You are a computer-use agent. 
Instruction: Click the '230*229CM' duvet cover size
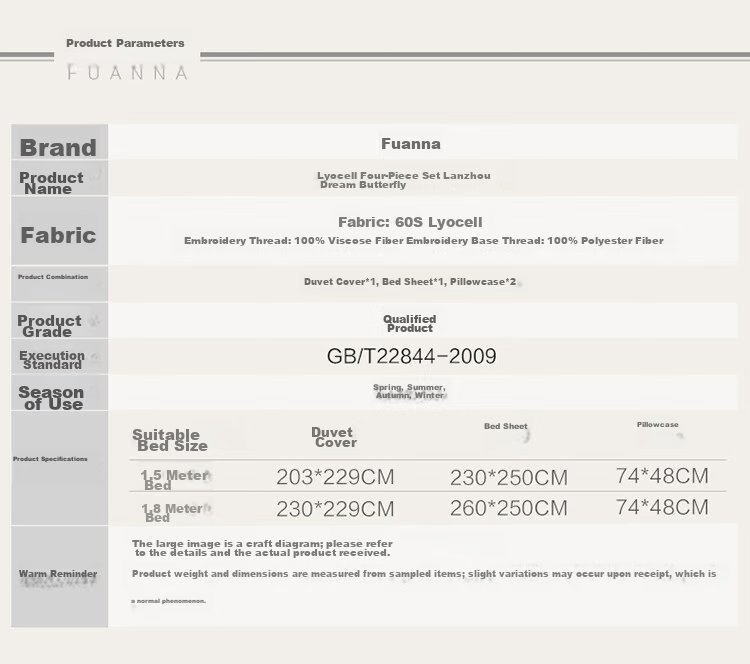pyautogui.click(x=335, y=509)
